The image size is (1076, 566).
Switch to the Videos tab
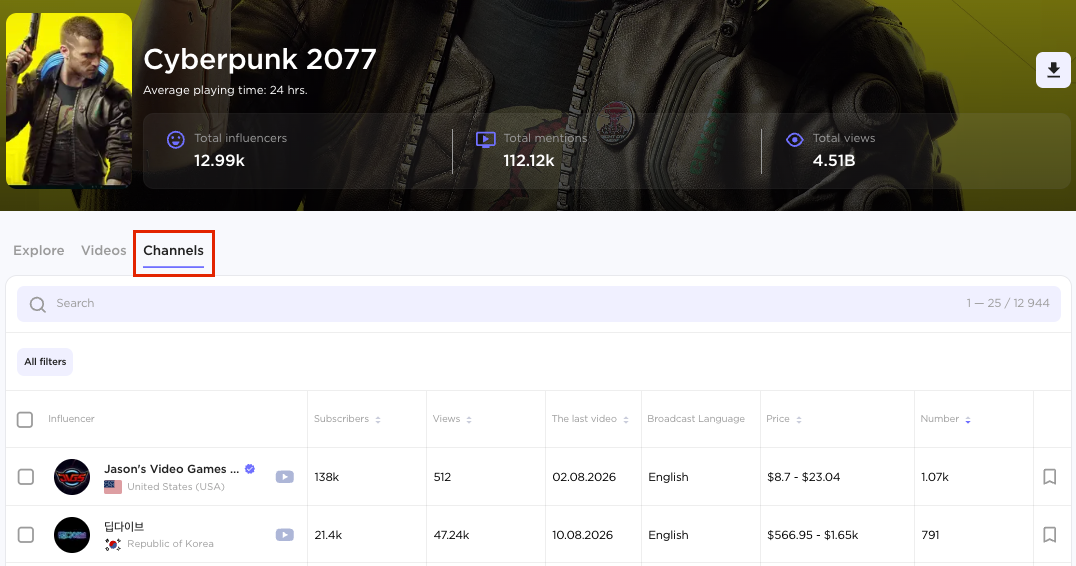point(104,250)
